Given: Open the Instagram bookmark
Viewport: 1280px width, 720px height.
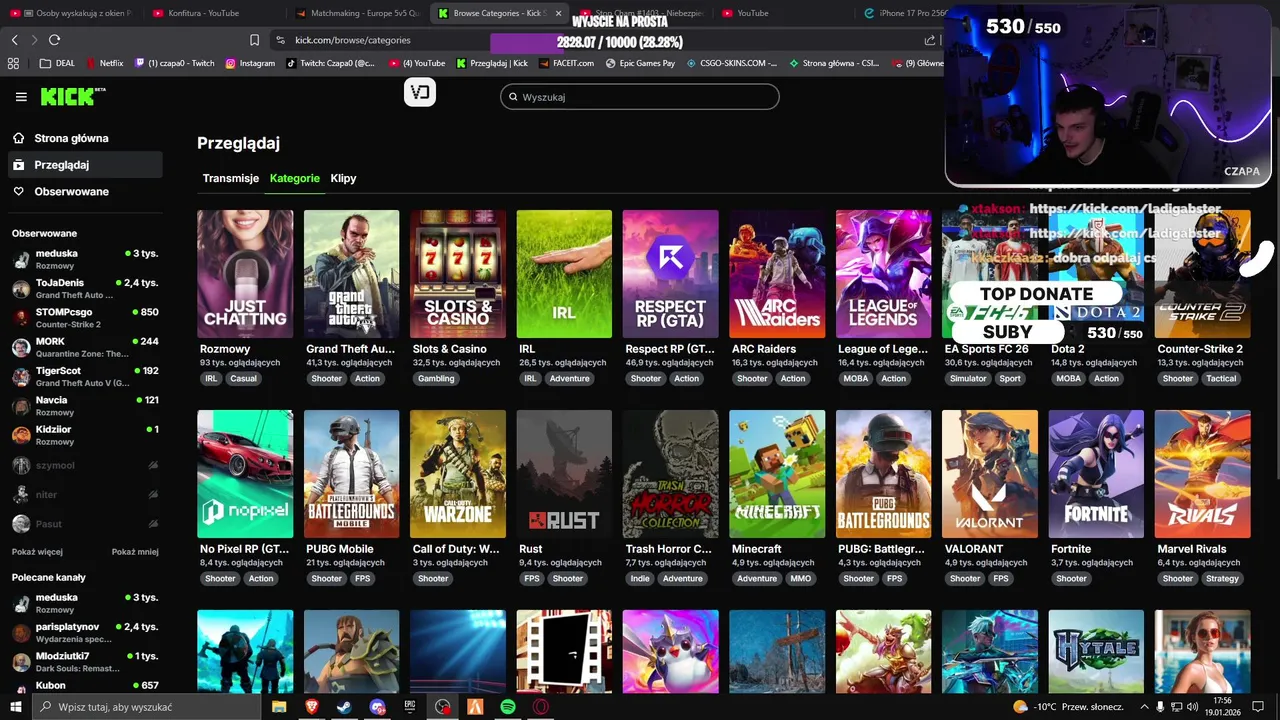Looking at the screenshot, I should point(250,63).
